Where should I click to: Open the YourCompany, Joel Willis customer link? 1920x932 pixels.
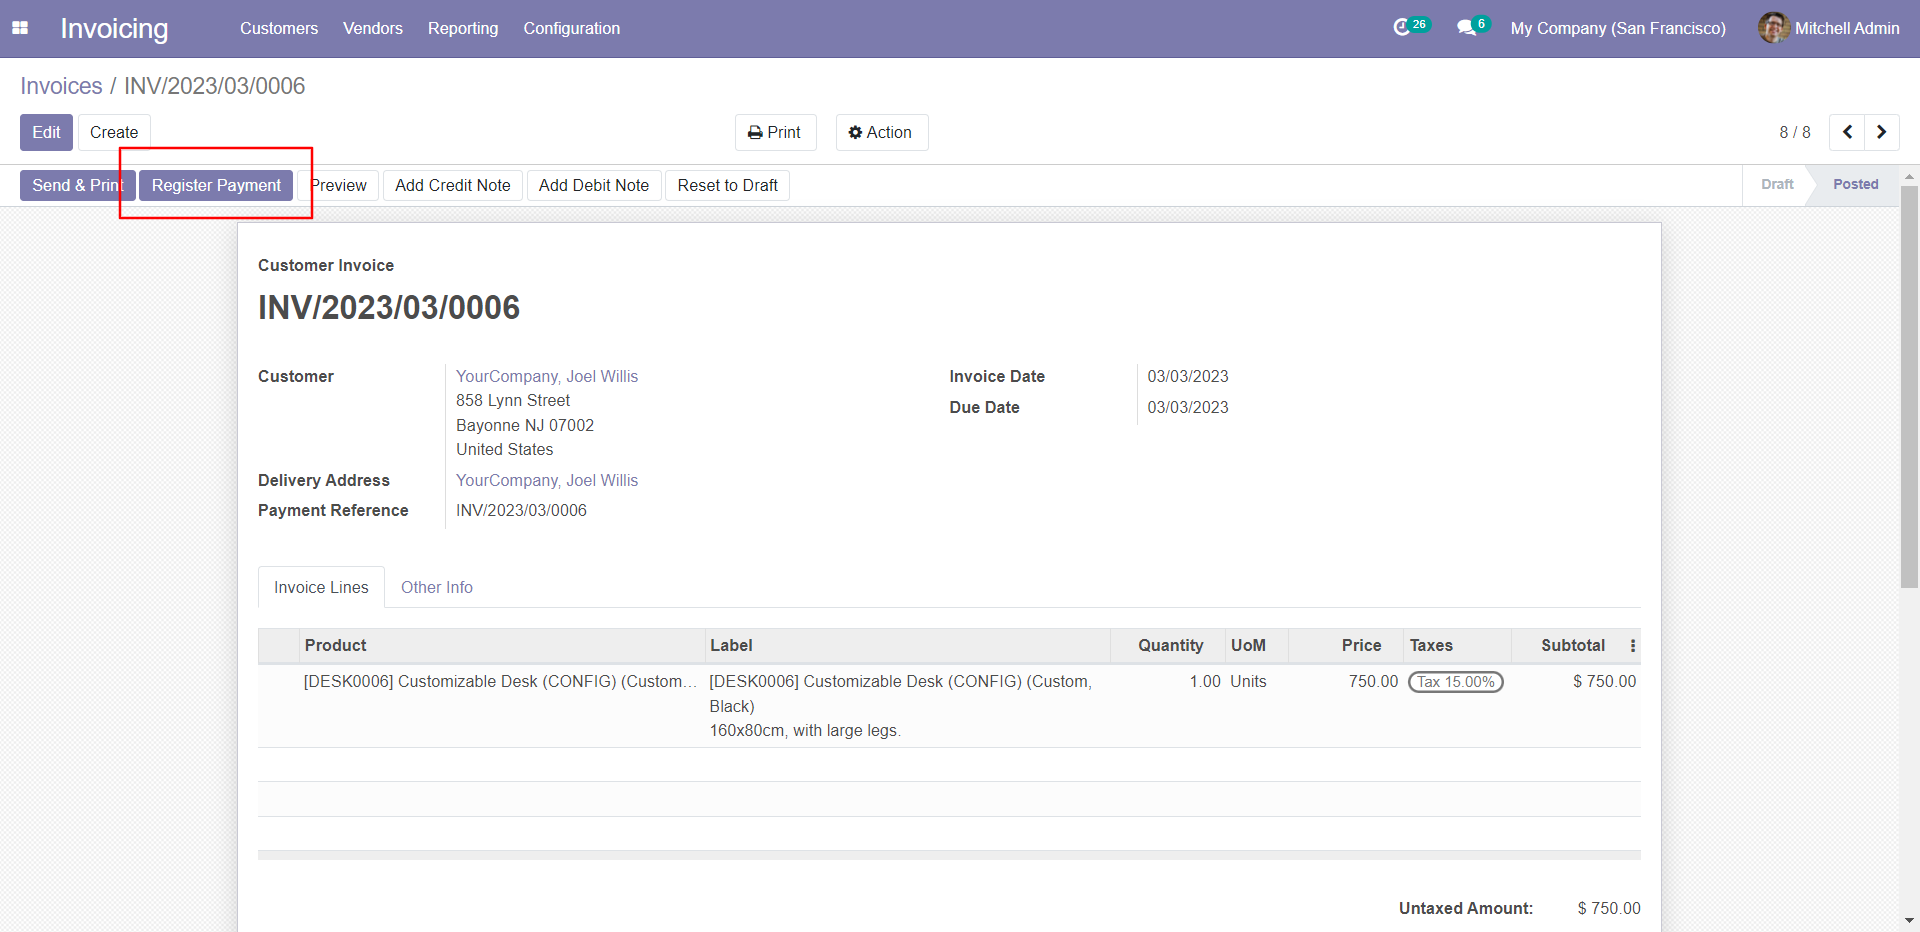coord(547,376)
